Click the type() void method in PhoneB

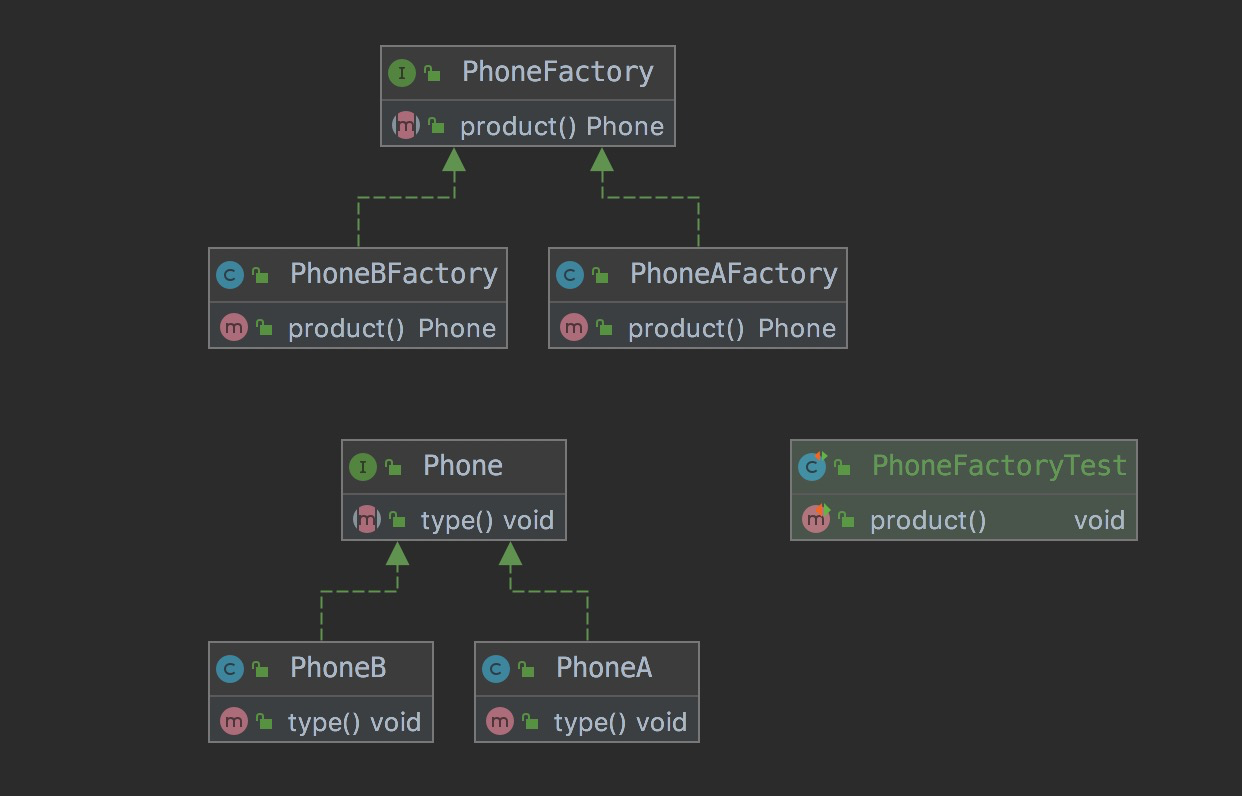pos(353,723)
